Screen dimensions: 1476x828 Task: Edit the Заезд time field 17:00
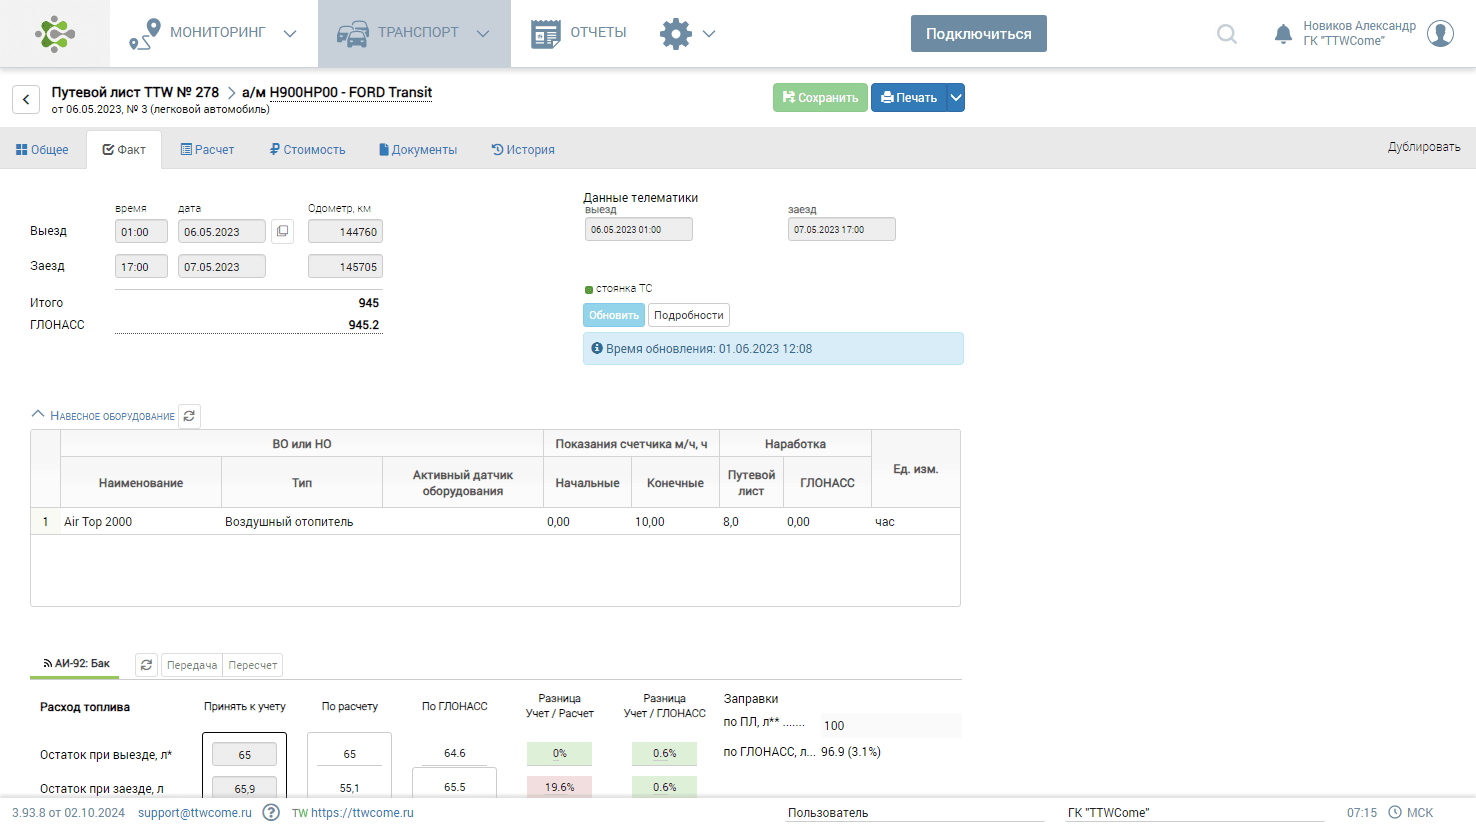coord(141,267)
